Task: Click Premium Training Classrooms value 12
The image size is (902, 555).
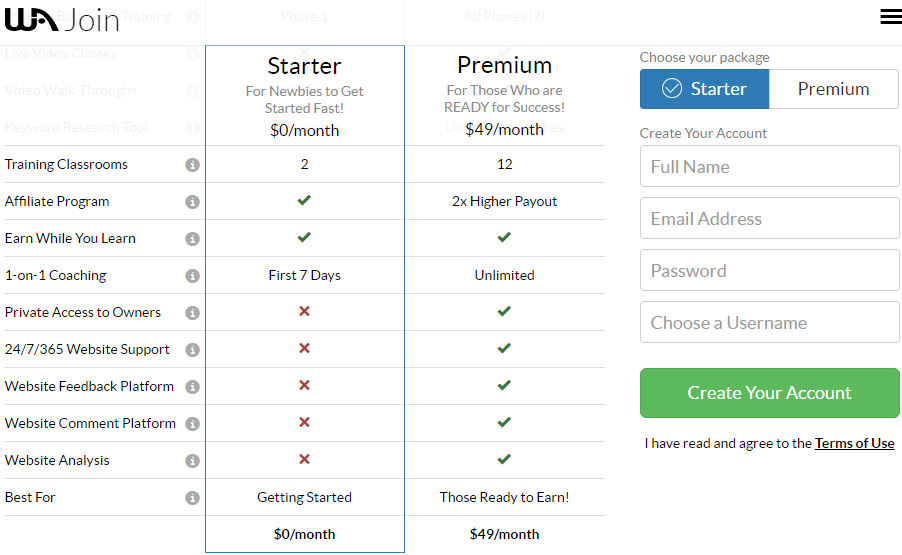Action: pyautogui.click(x=504, y=164)
